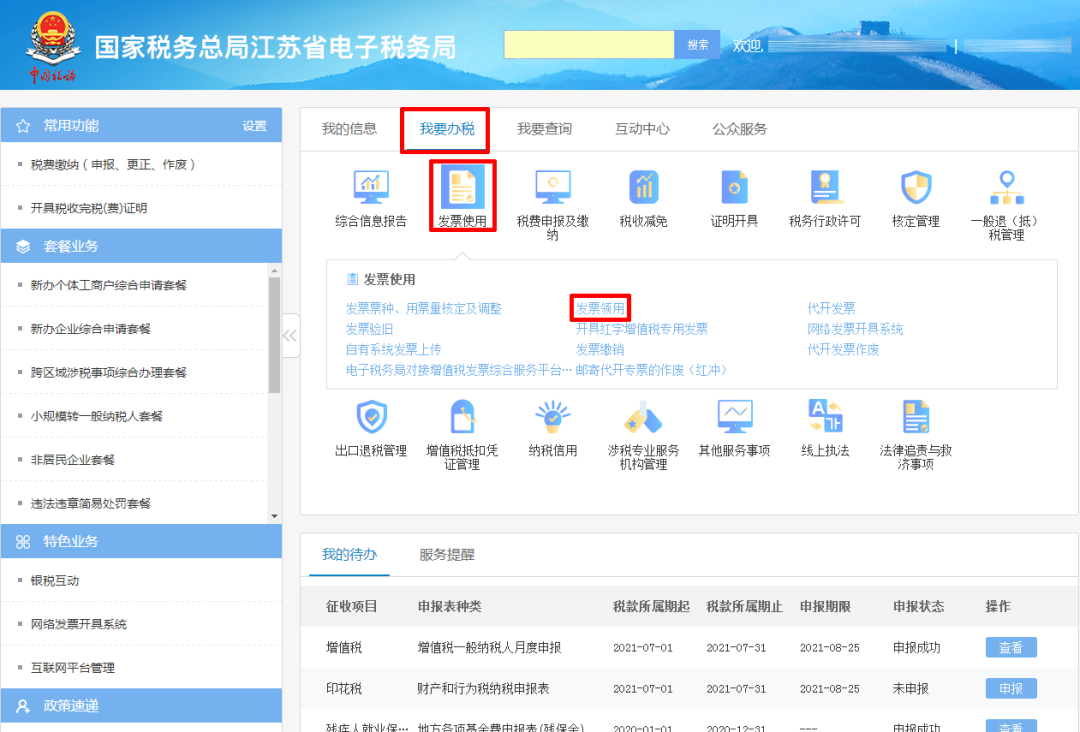
Task: Click 财产和行为税纳税申报表 cell
Action: pyautogui.click(x=484, y=689)
